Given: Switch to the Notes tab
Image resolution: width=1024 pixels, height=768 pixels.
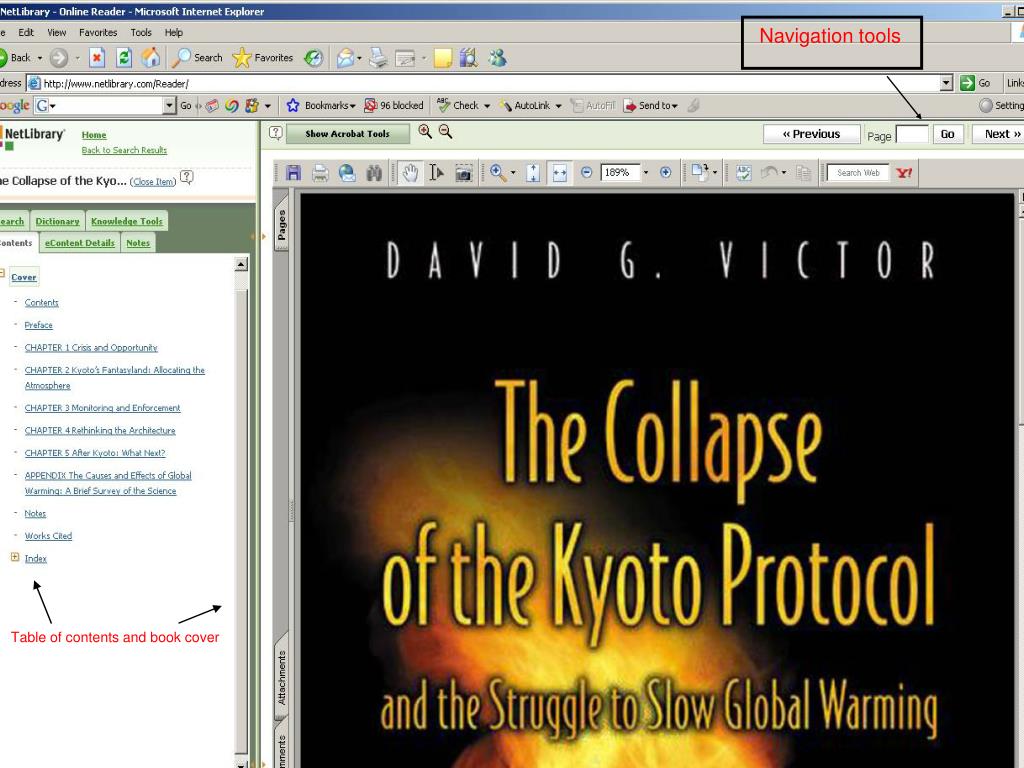Looking at the screenshot, I should point(138,243).
